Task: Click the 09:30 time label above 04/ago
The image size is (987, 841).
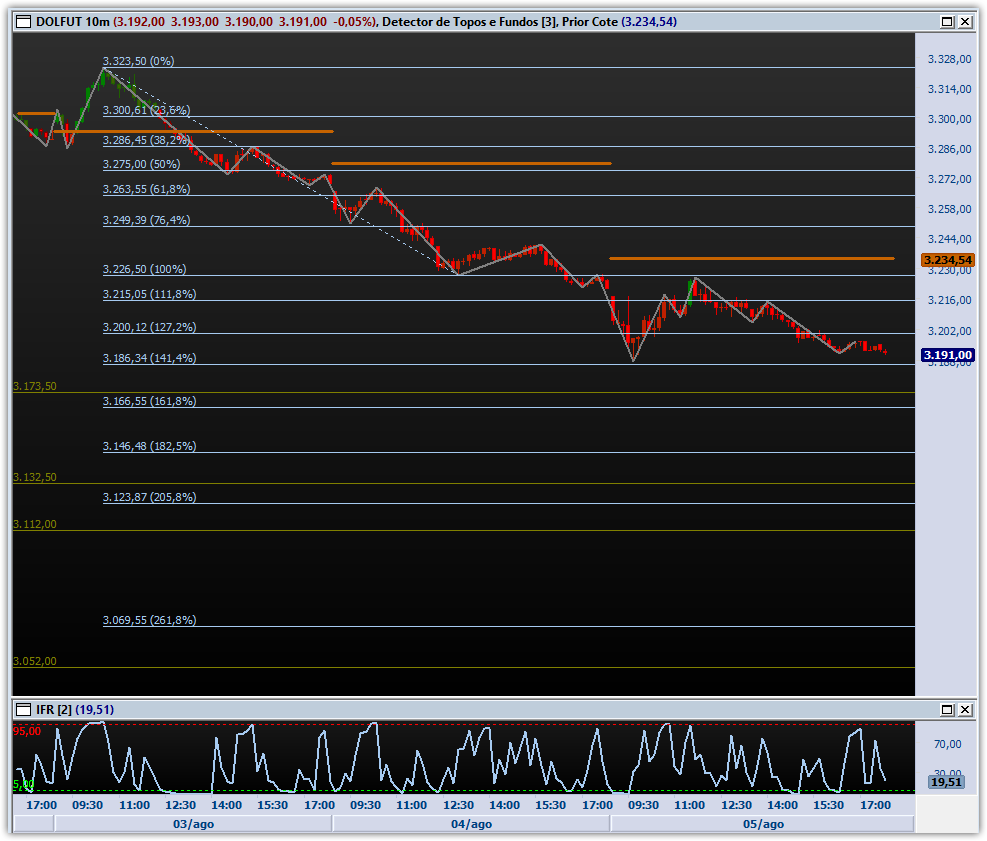Action: [365, 806]
